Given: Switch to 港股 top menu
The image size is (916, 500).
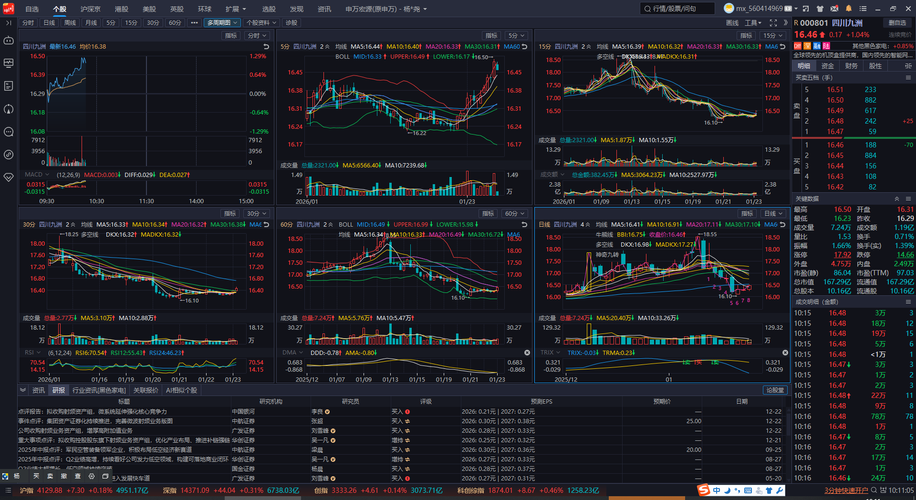Looking at the screenshot, I should point(121,9).
